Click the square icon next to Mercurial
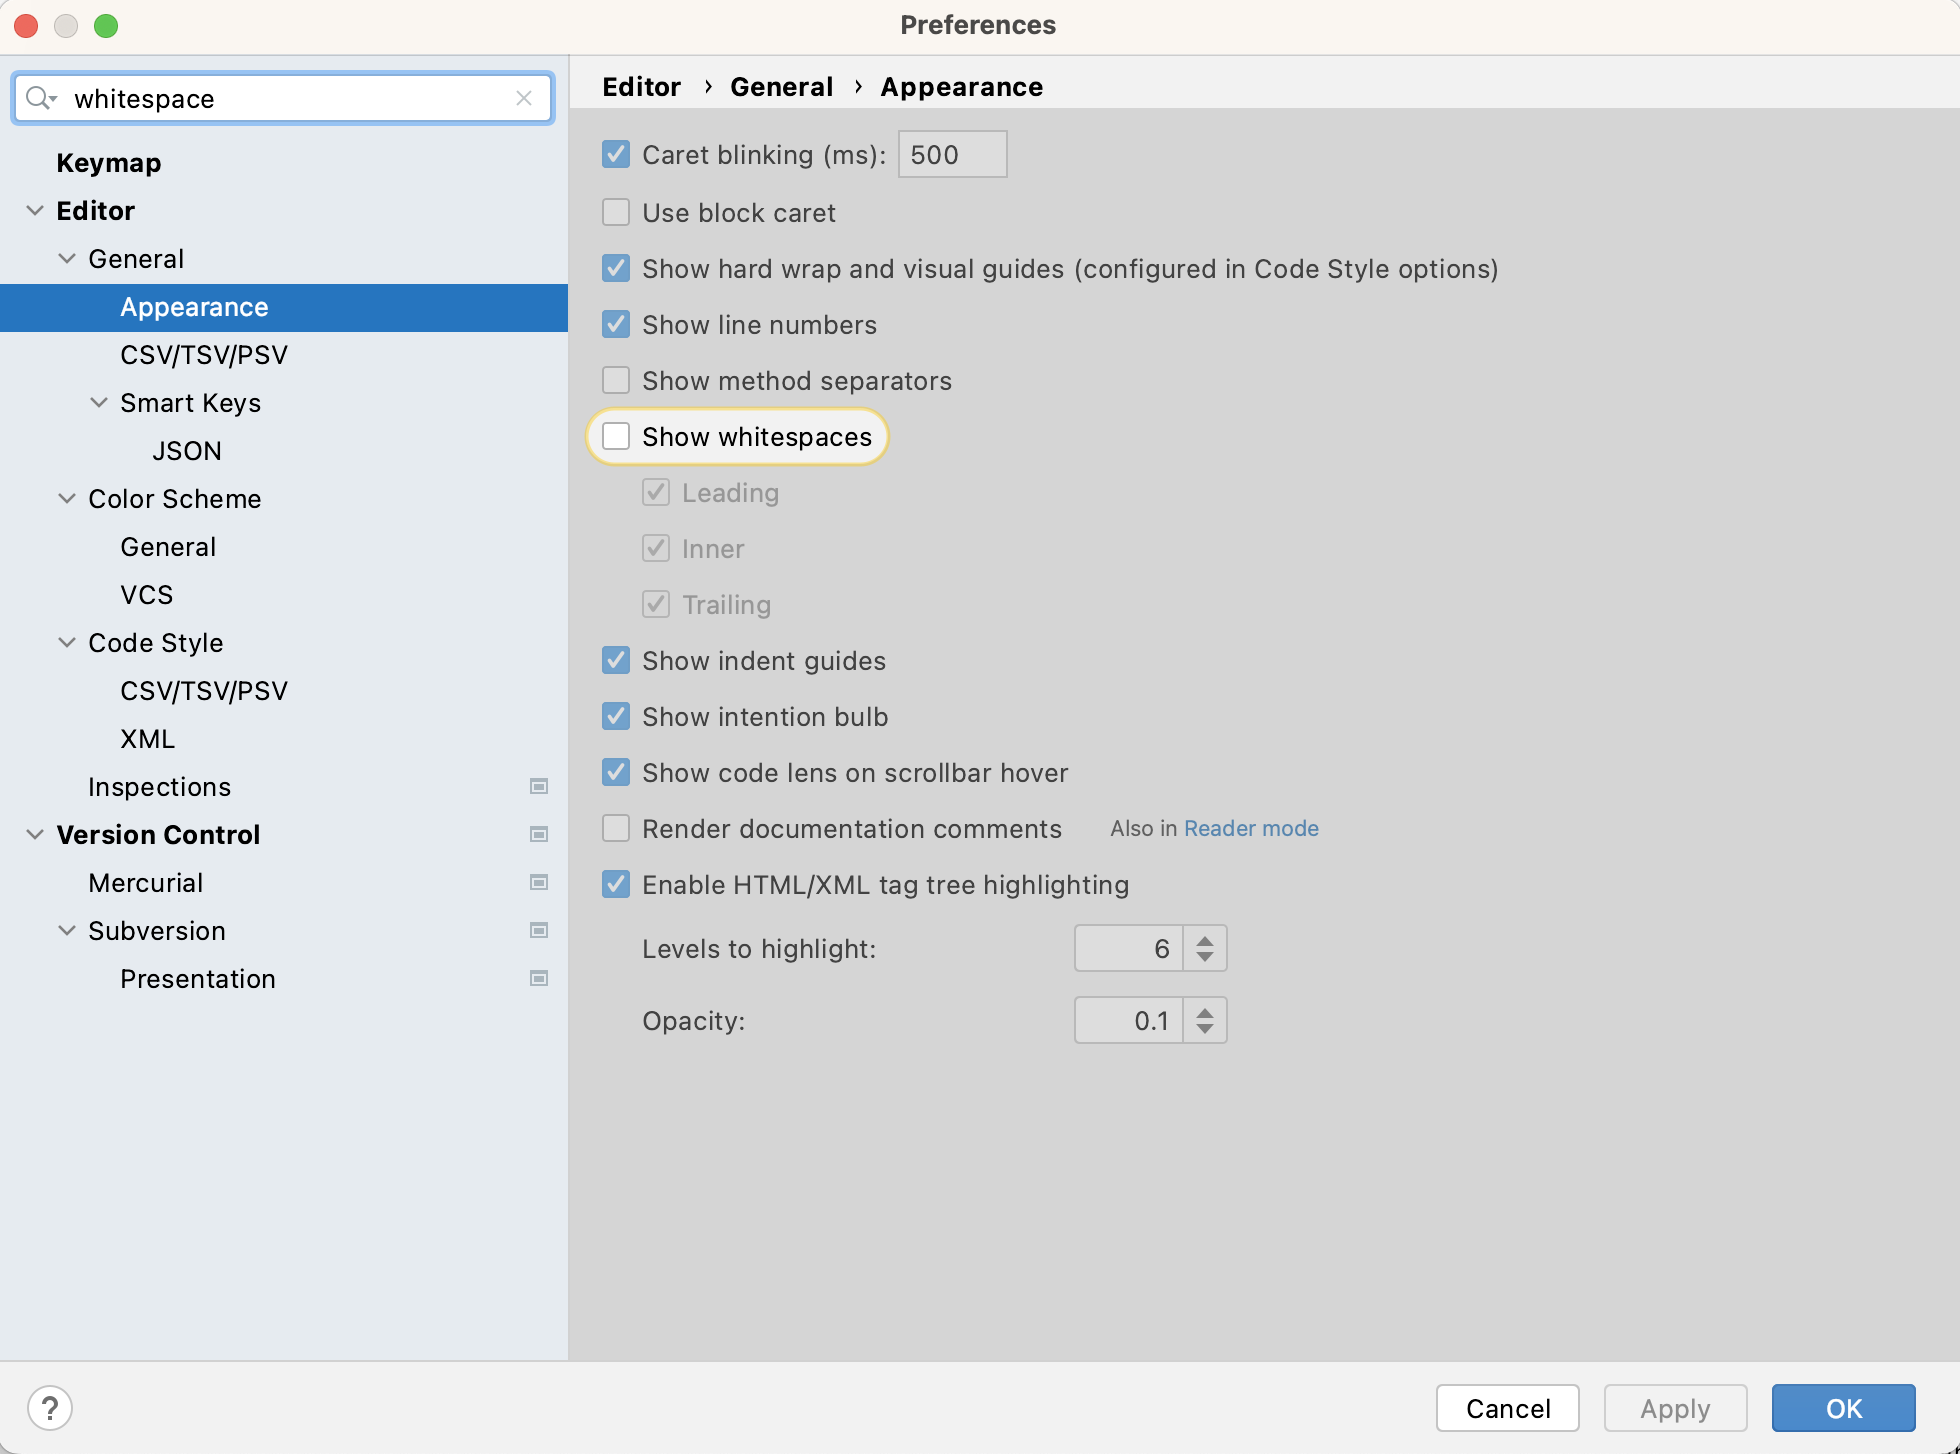The image size is (1960, 1454). click(x=539, y=882)
